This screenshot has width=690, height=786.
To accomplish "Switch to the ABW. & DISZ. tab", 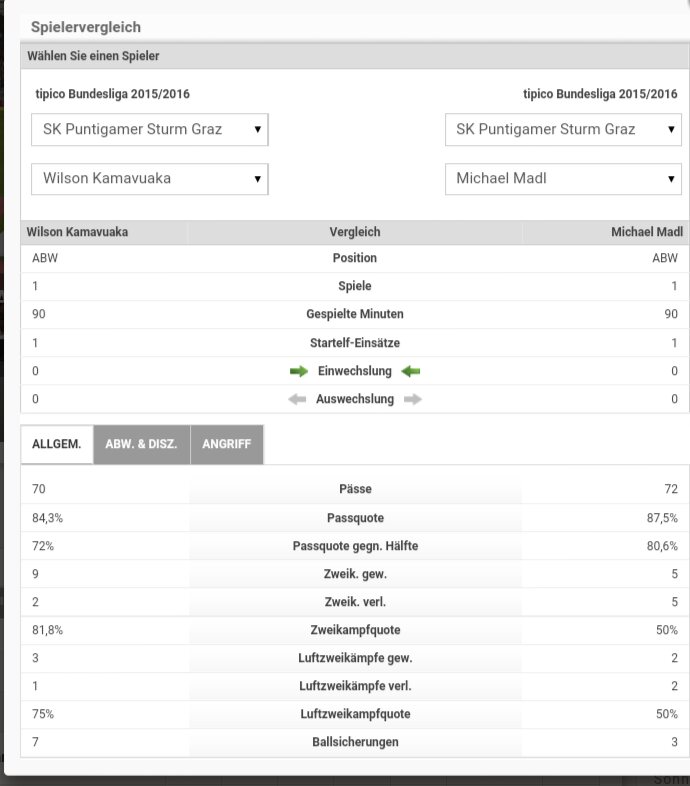I will click(141, 444).
